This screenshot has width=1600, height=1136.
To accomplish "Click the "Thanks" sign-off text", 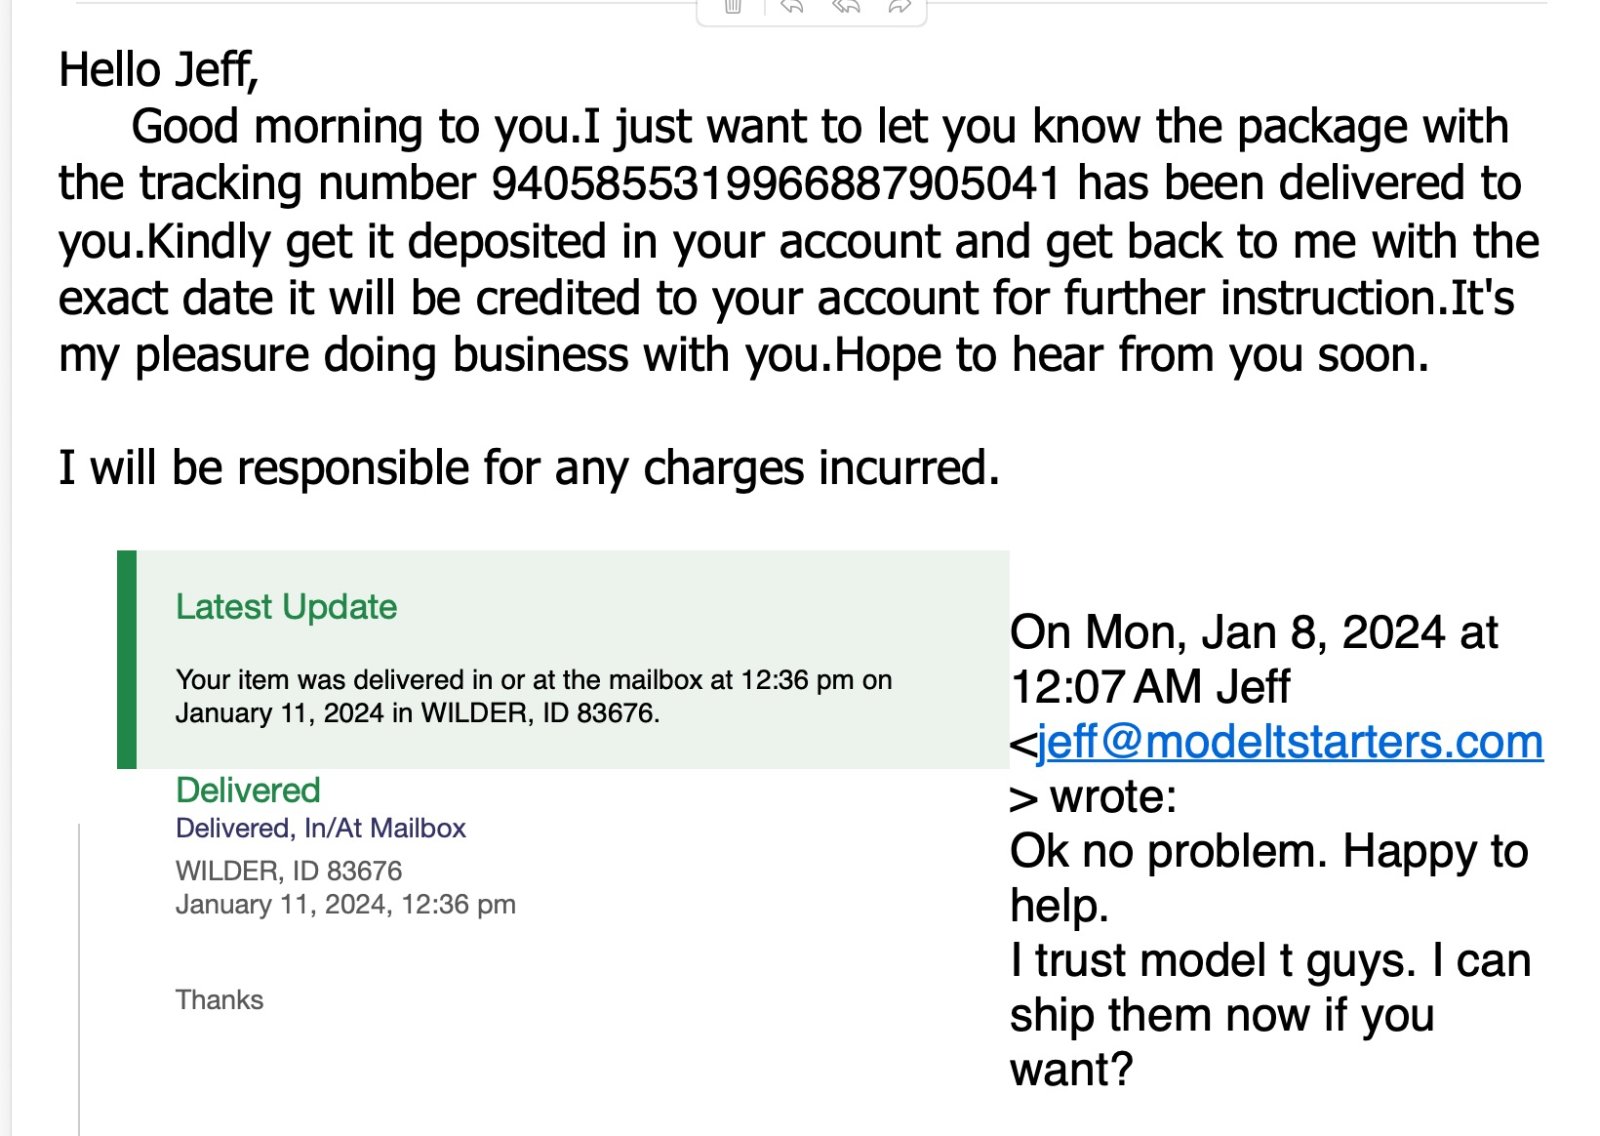I will click(219, 1000).
